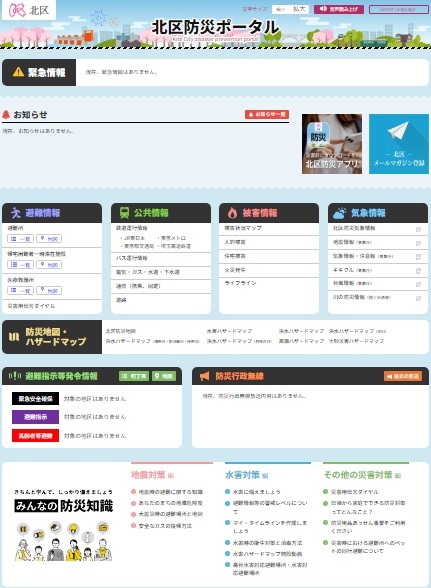Open the 住宅被害 link

point(235,256)
